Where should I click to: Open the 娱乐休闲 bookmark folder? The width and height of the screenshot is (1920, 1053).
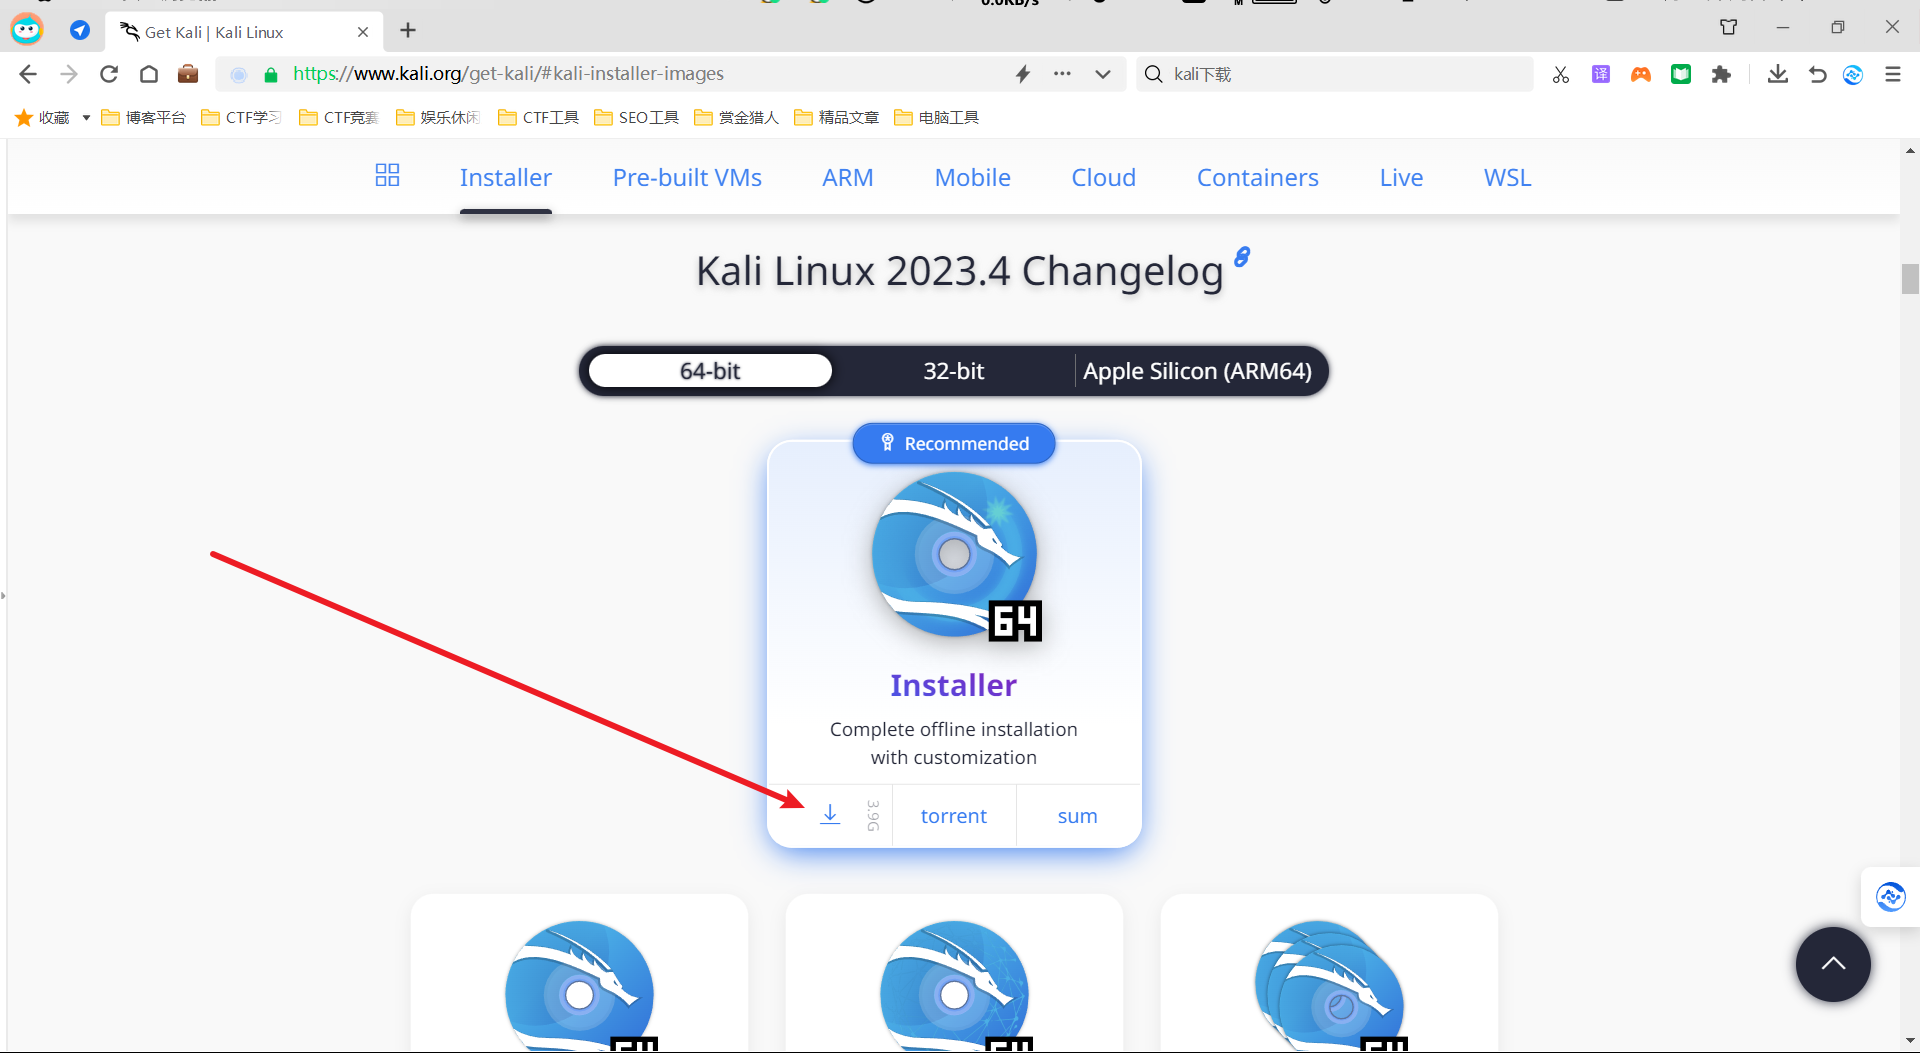pos(437,117)
